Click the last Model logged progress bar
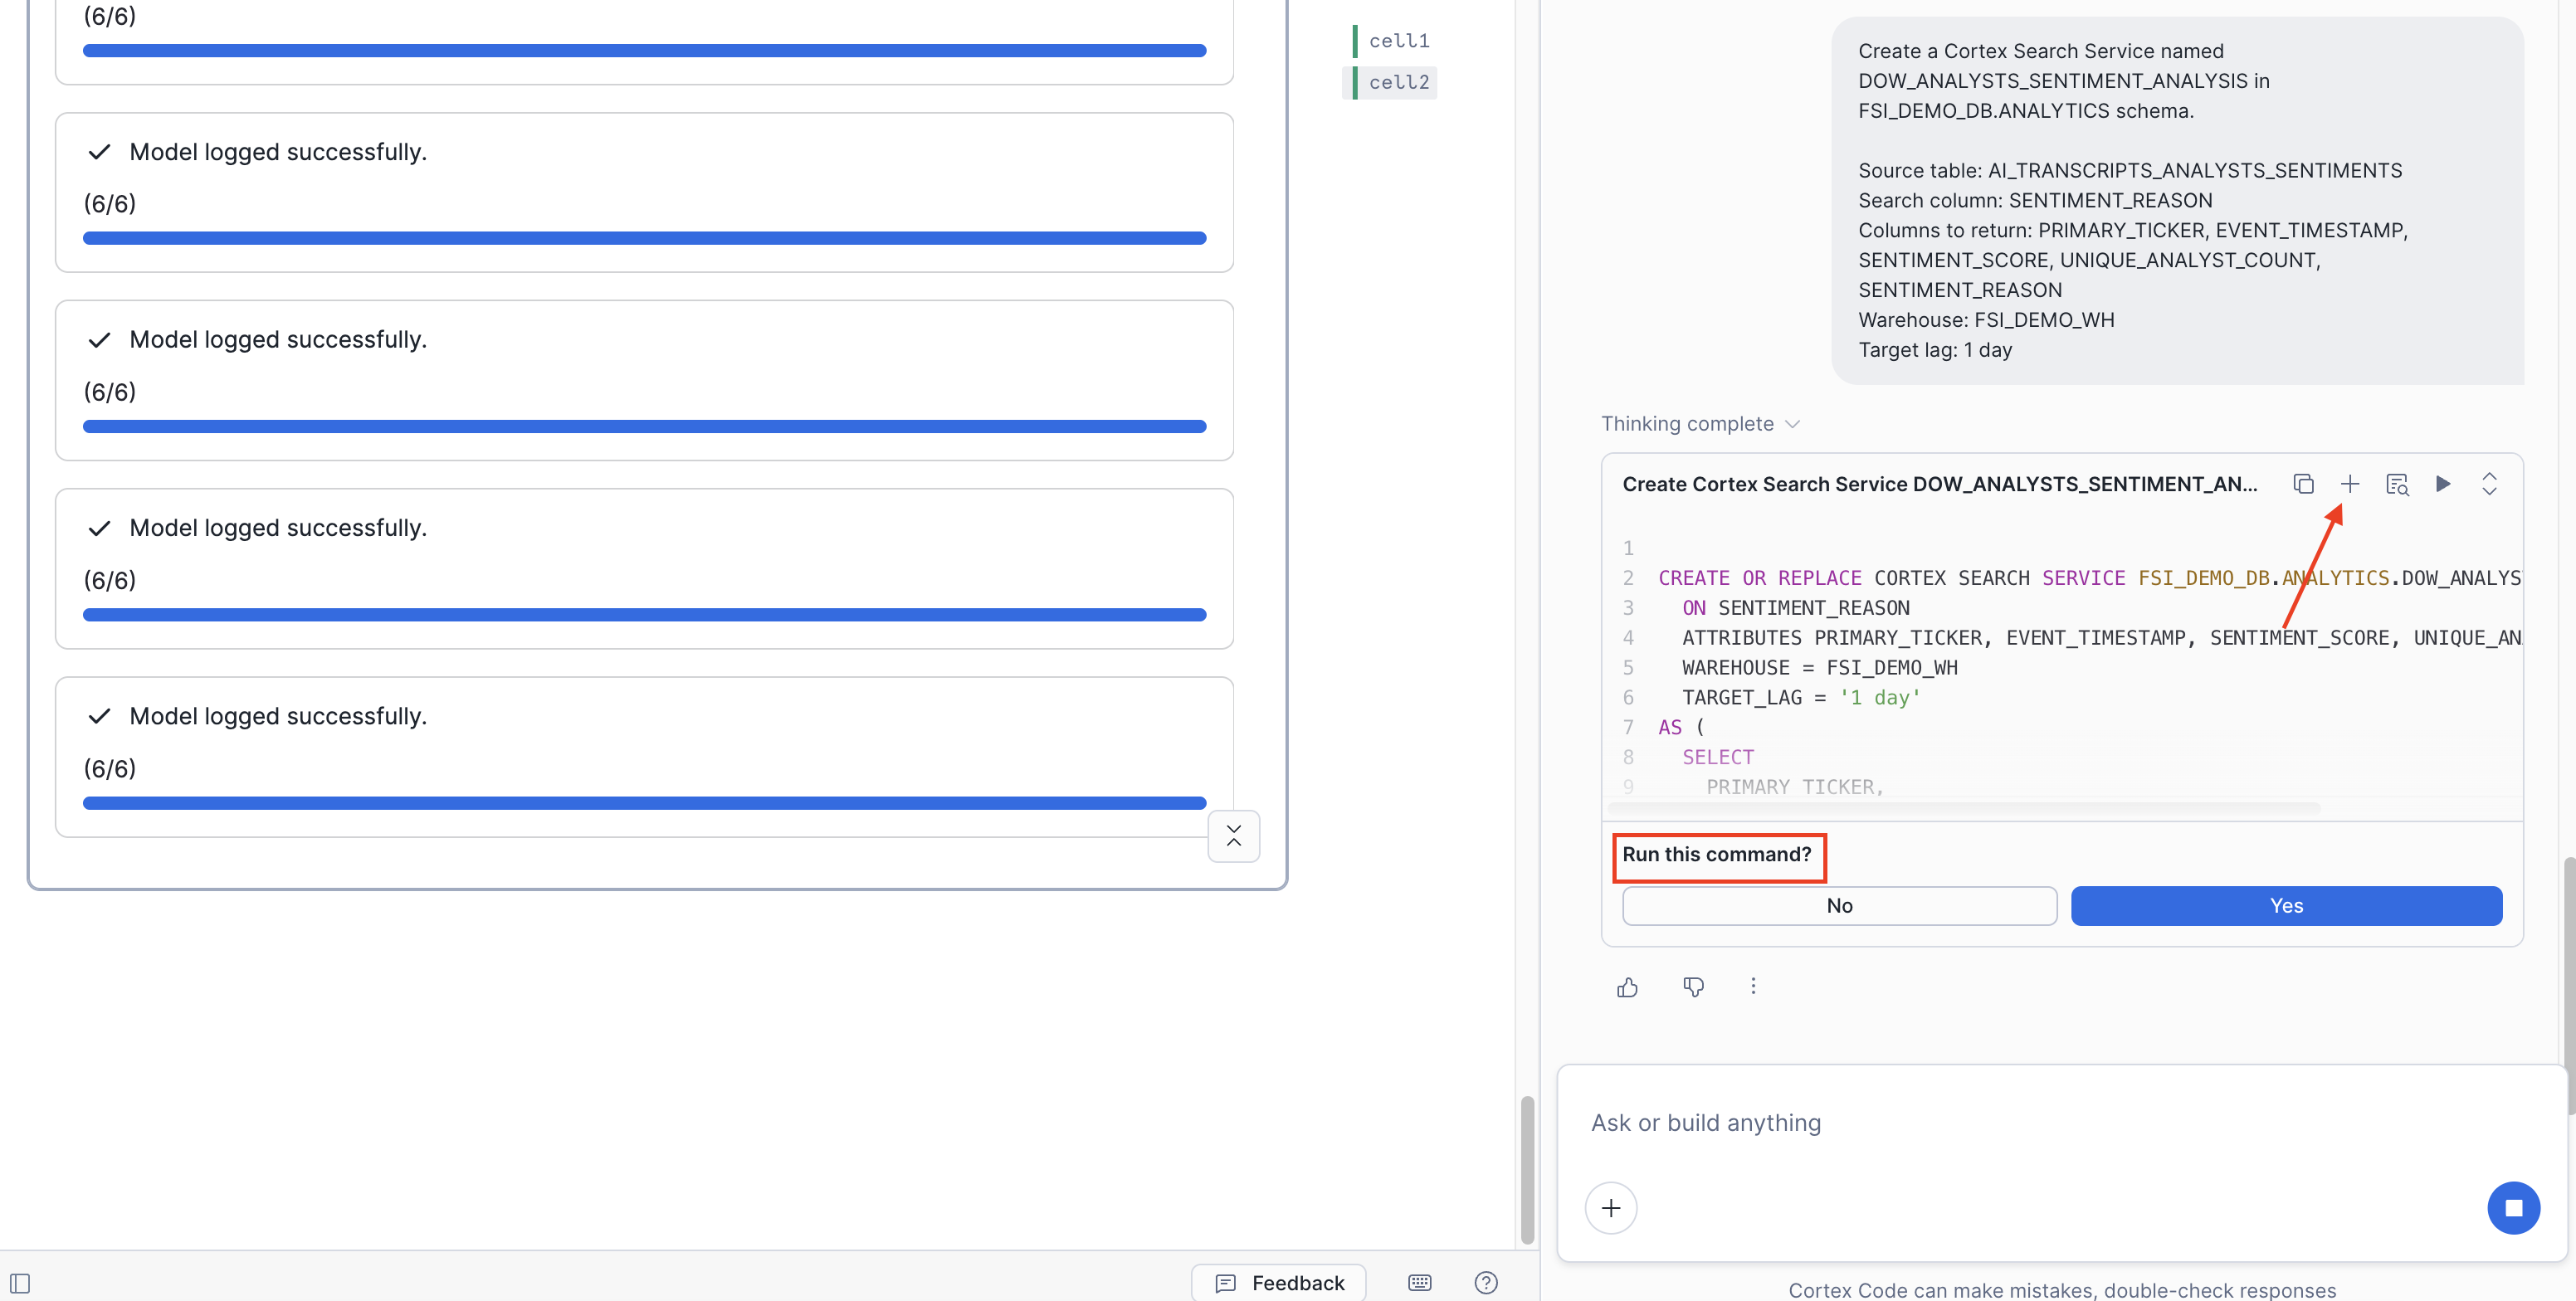This screenshot has height=1301, width=2576. [644, 803]
